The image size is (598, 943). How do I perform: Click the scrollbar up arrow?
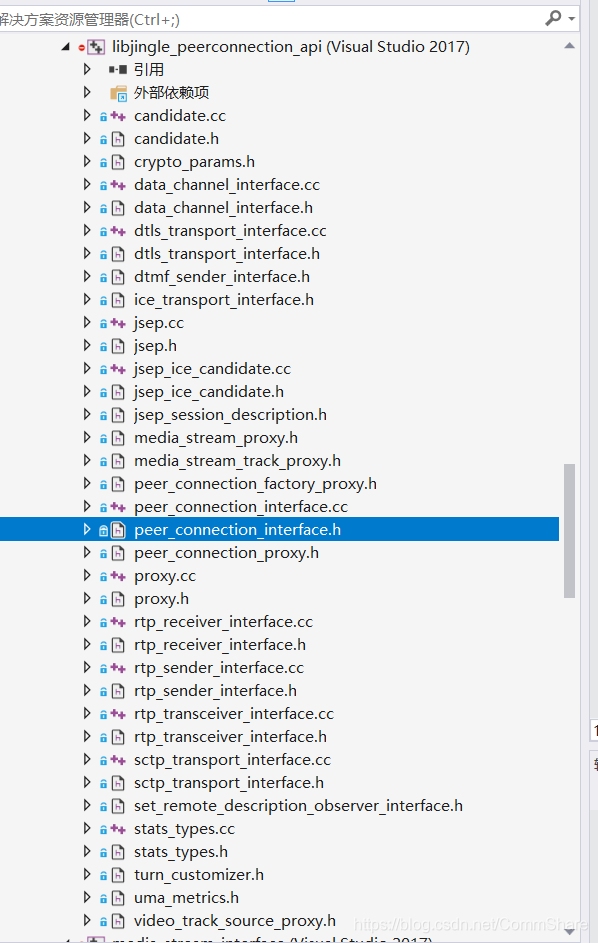click(x=569, y=46)
